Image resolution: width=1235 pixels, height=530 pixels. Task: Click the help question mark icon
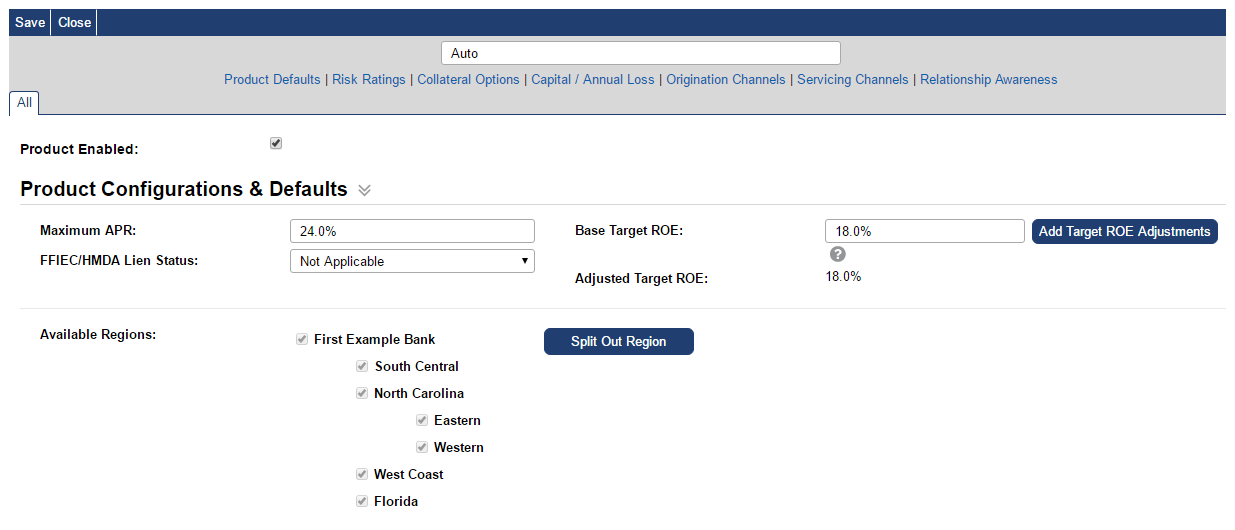838,254
